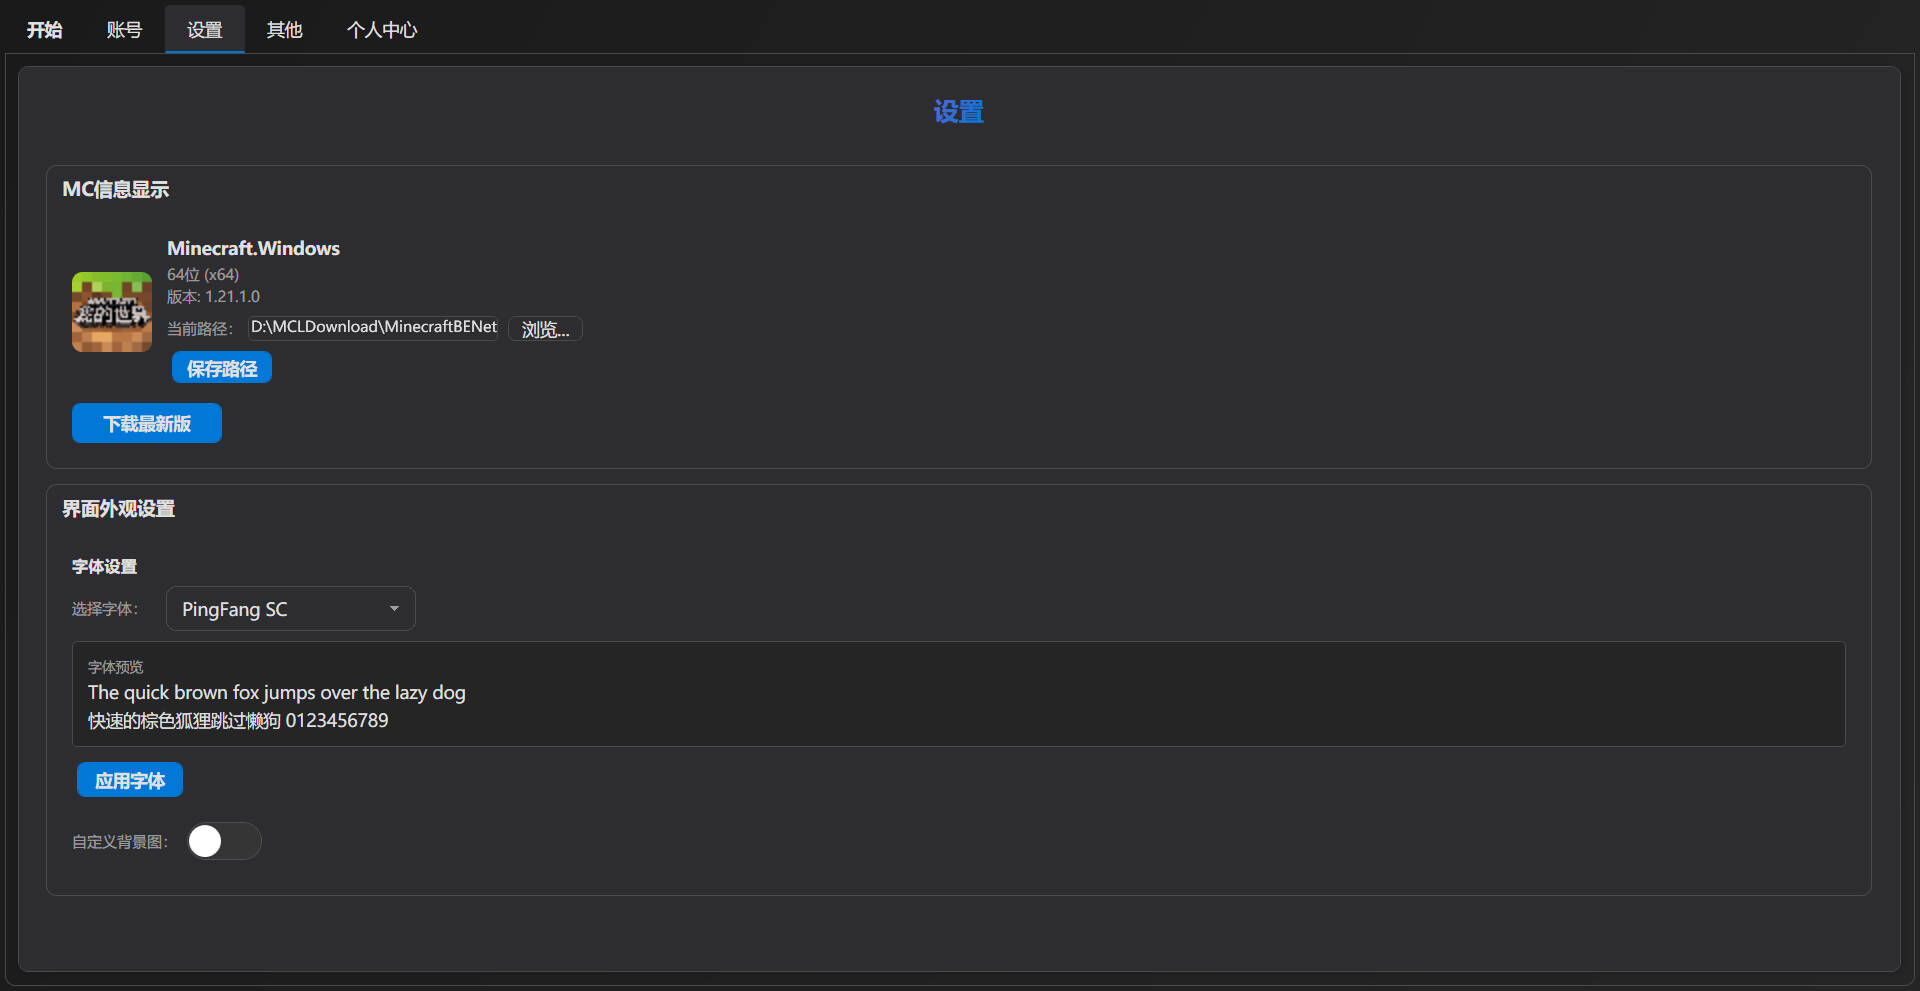Click the Minecraft grass block app icon
Image resolution: width=1920 pixels, height=991 pixels.
(111, 312)
